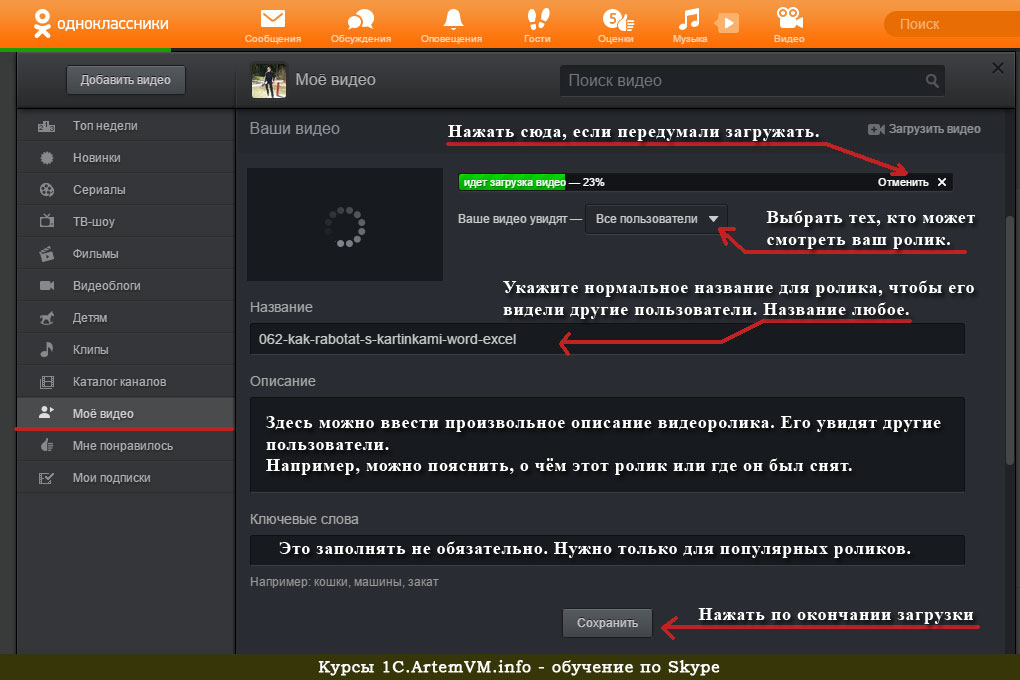The image size is (1020, 680).
Task: Select Топ недели in sidebar
Action: 105,126
